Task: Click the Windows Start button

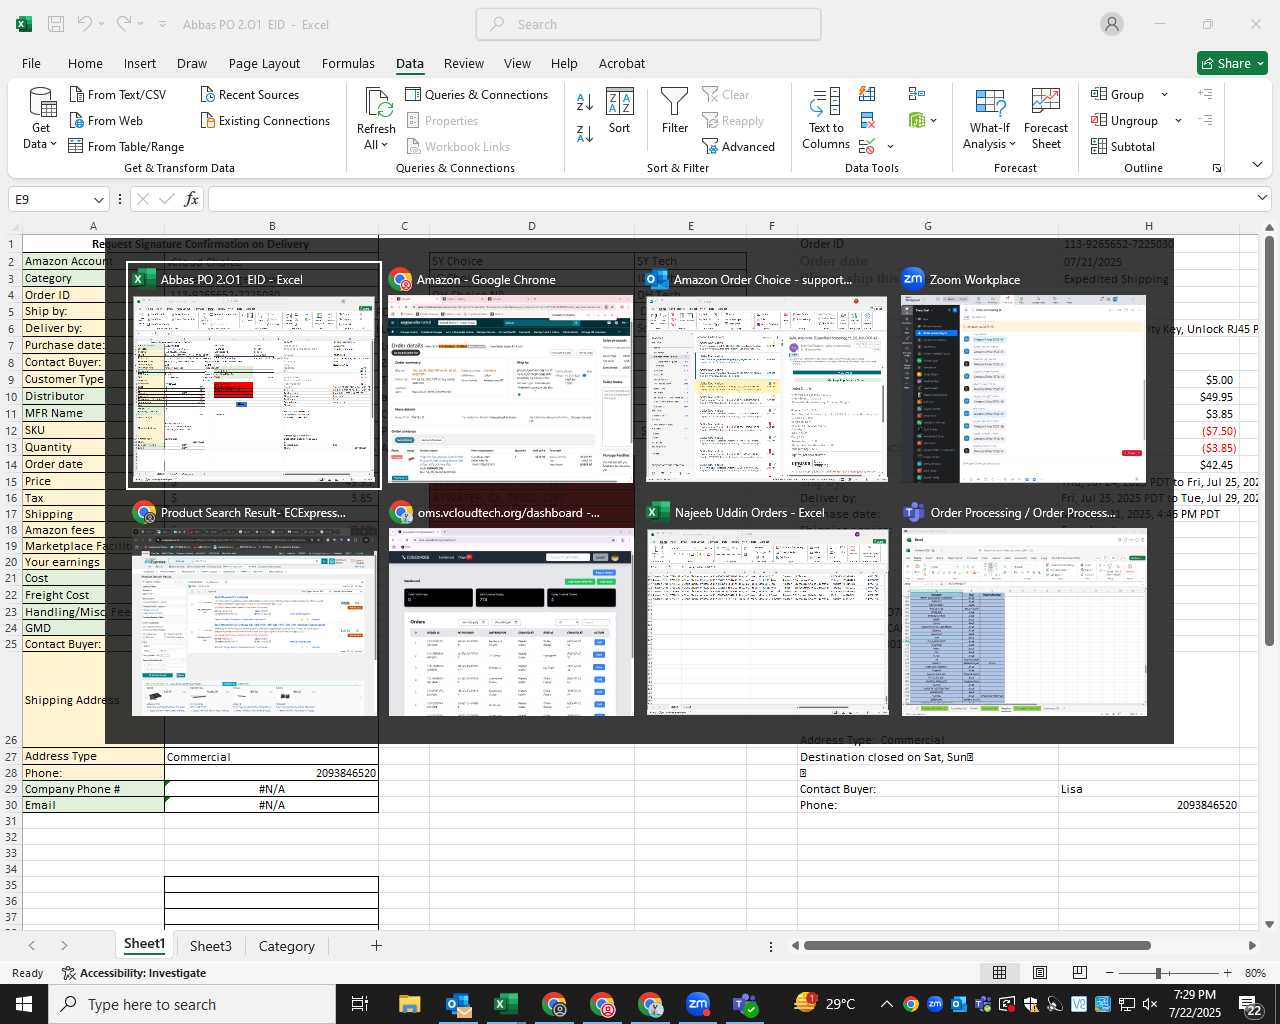Action: click(x=24, y=1004)
